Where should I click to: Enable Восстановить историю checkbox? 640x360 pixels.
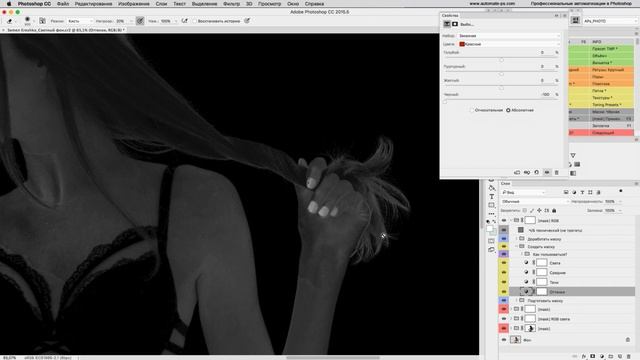pos(195,21)
